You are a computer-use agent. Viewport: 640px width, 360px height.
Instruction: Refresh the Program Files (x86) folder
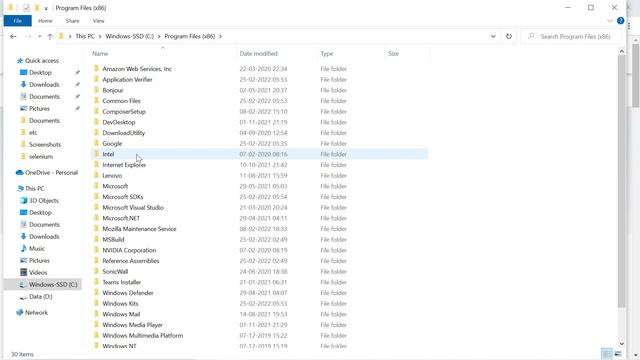pos(509,36)
